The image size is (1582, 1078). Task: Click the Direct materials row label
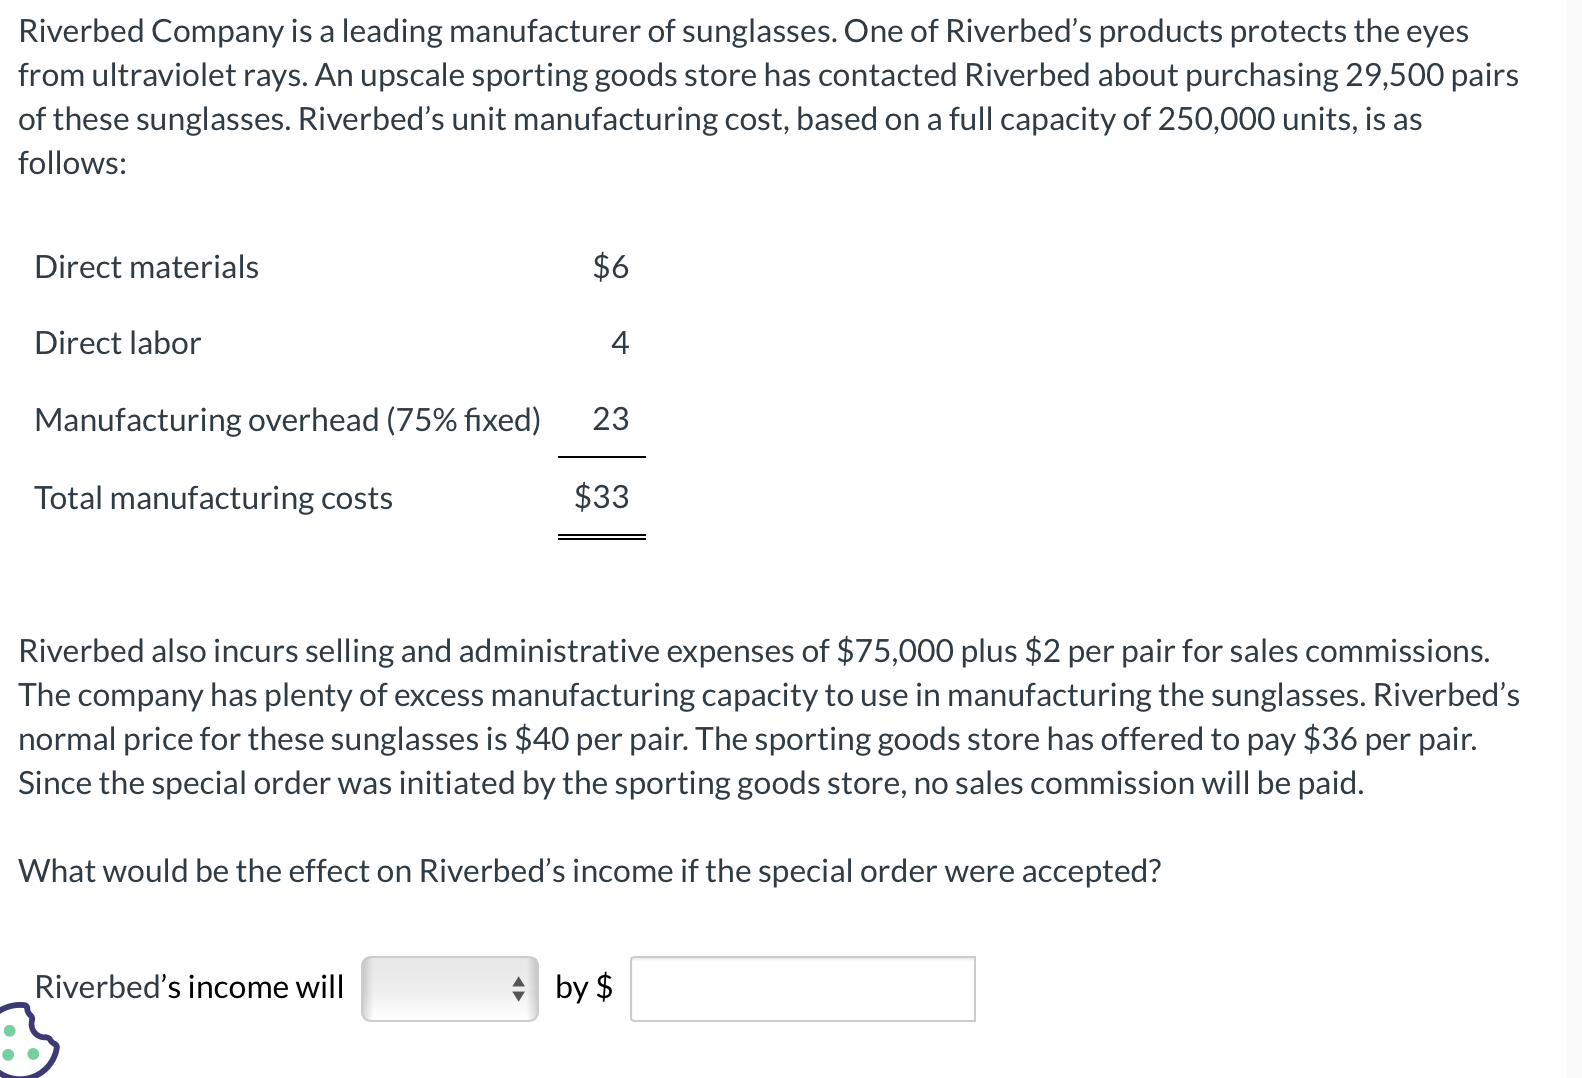click(x=147, y=267)
